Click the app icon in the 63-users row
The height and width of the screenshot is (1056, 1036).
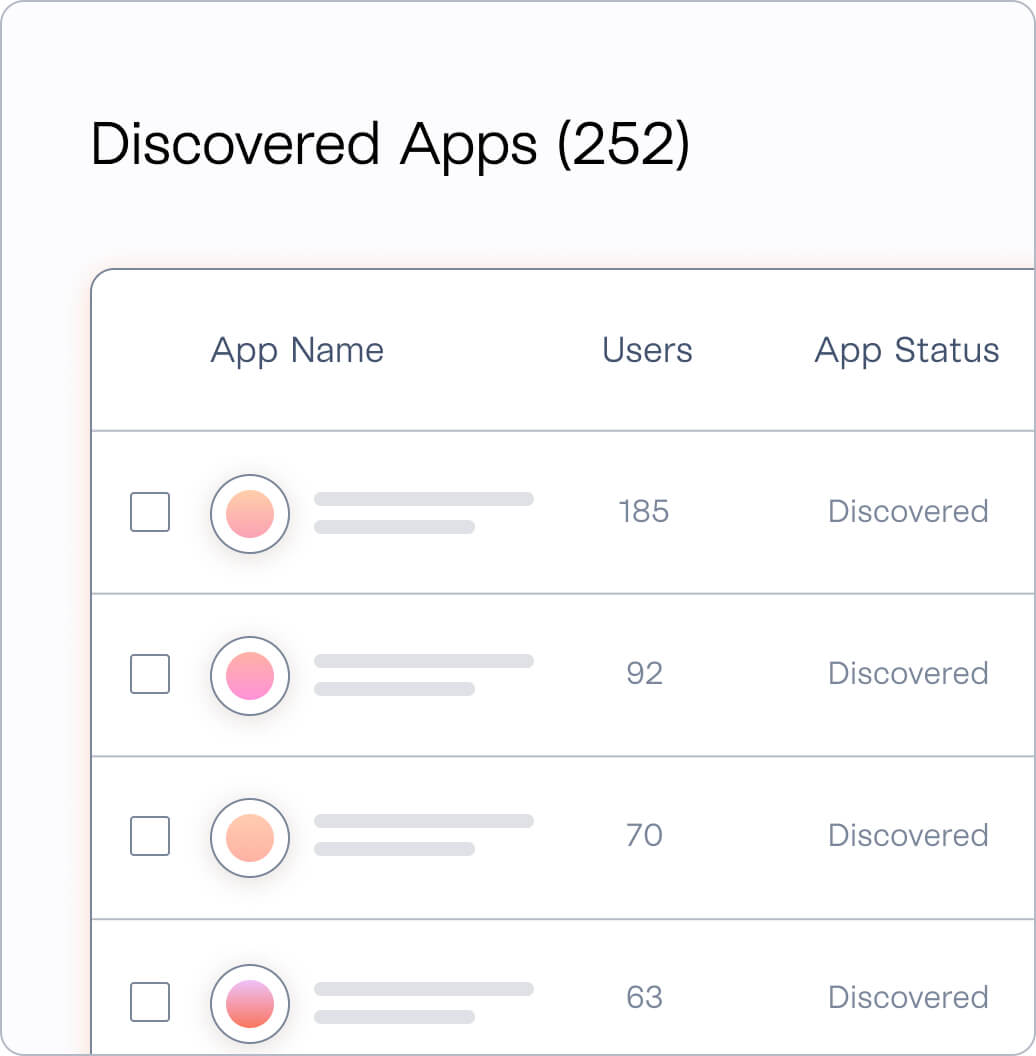click(x=250, y=1003)
